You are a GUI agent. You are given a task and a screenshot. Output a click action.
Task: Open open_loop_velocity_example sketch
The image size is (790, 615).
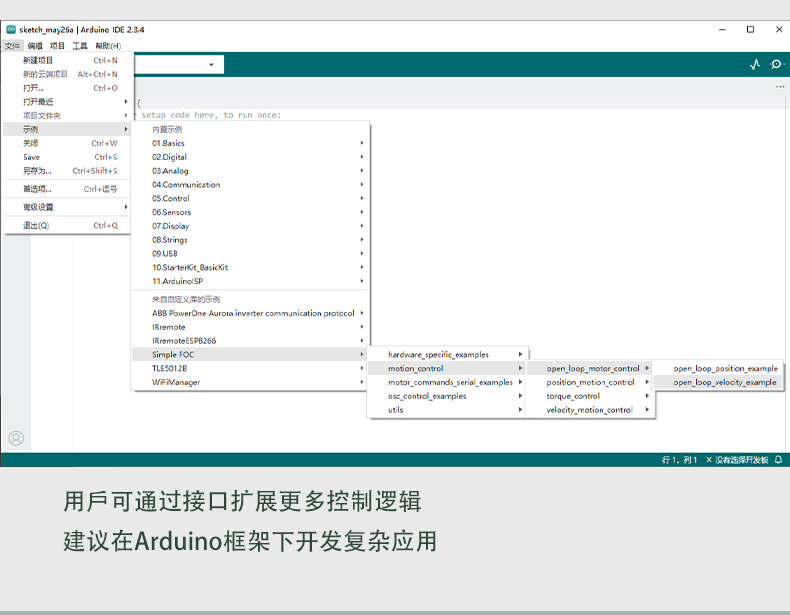click(718, 382)
